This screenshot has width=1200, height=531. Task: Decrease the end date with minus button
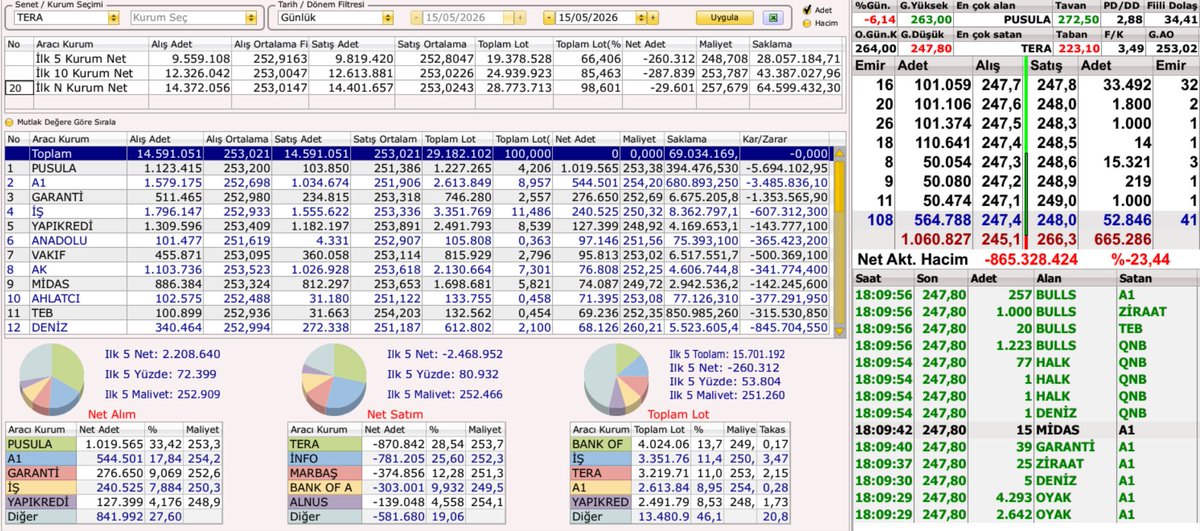(x=549, y=18)
